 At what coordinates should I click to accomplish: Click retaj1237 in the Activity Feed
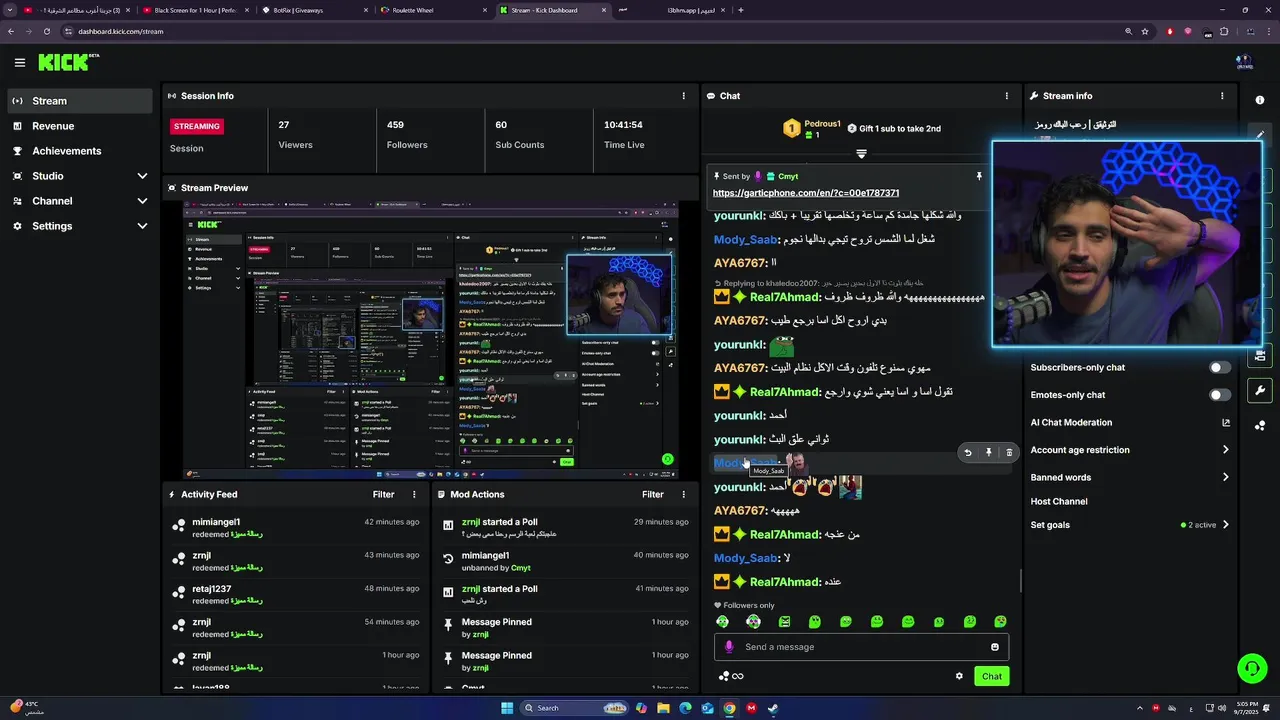212,589
